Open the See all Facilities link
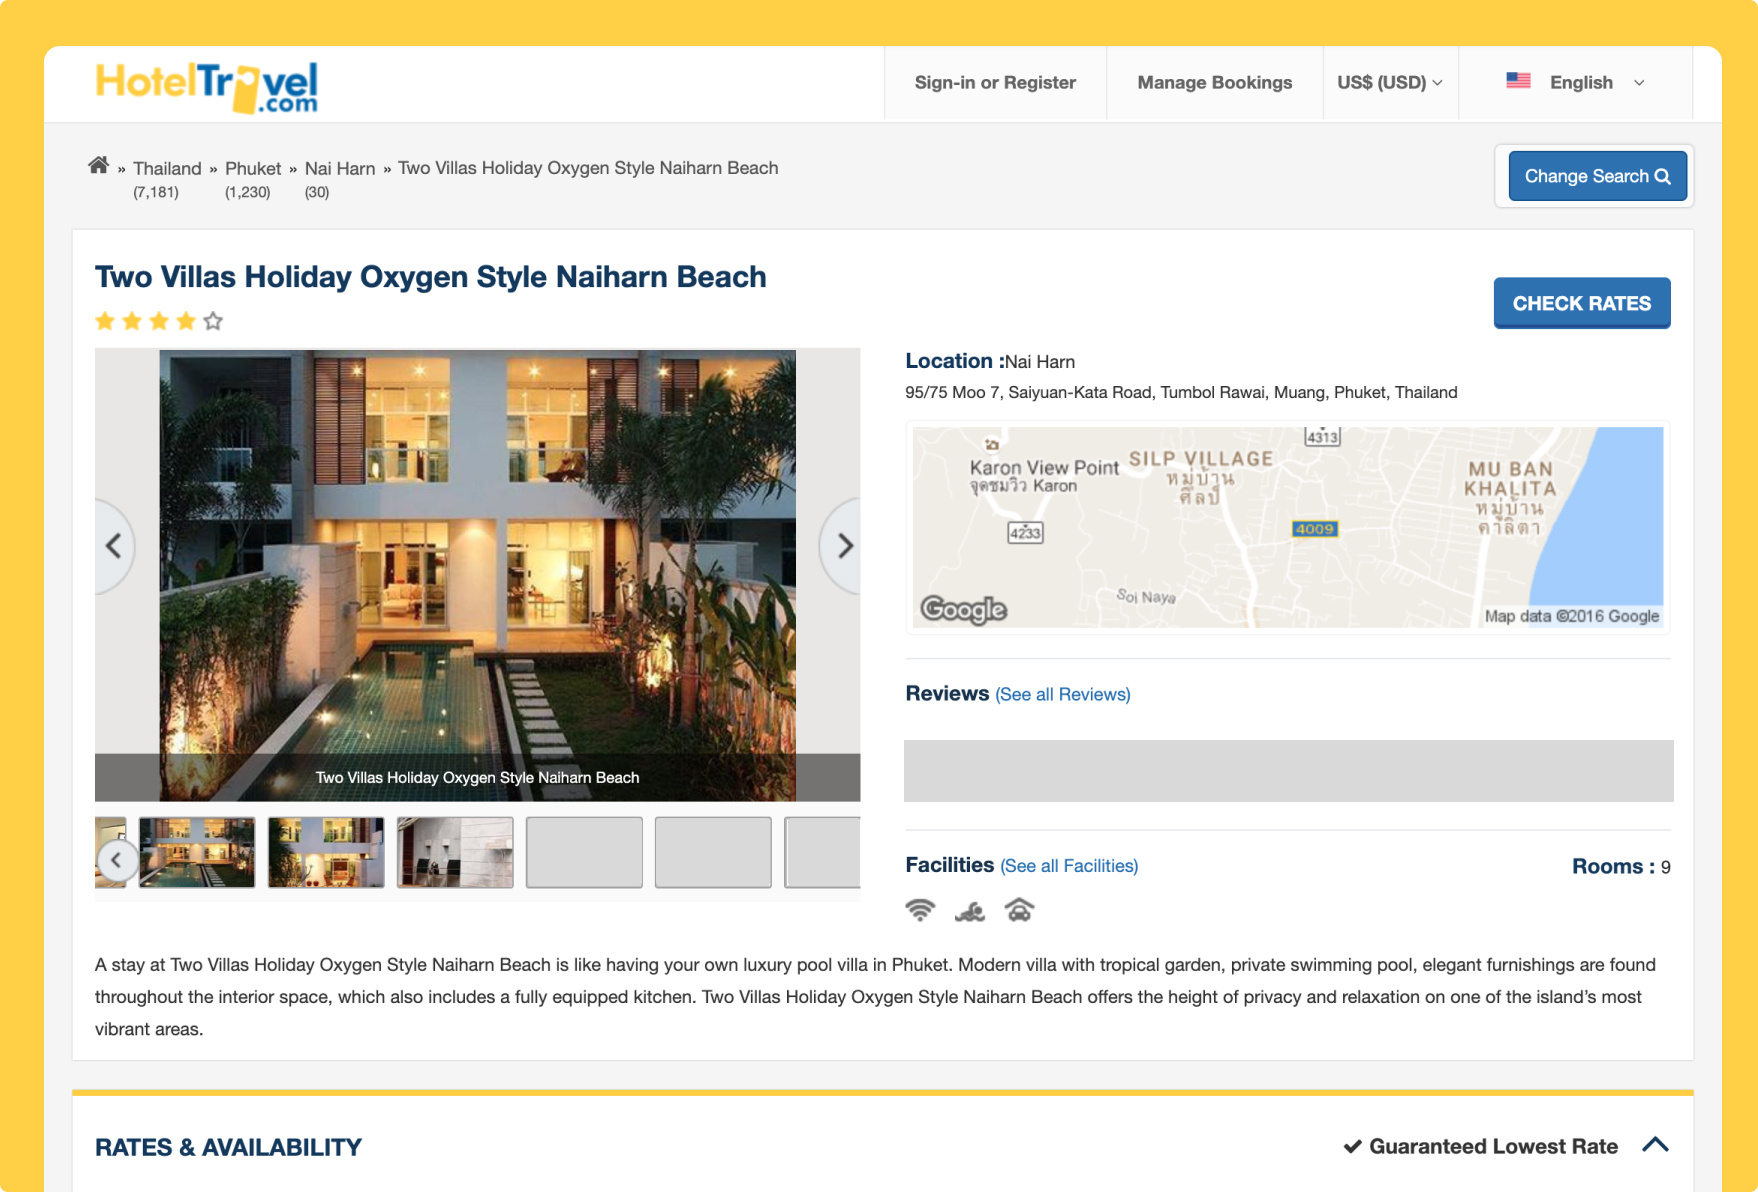This screenshot has width=1758, height=1192. tap(1068, 866)
